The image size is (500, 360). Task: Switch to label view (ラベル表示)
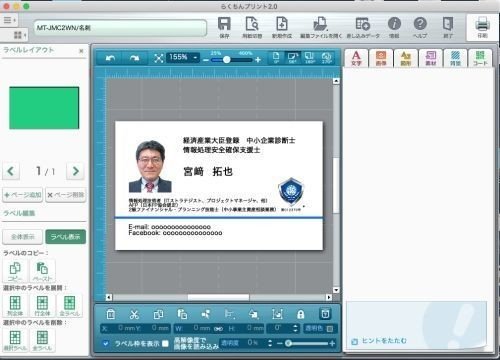pyautogui.click(x=65, y=237)
